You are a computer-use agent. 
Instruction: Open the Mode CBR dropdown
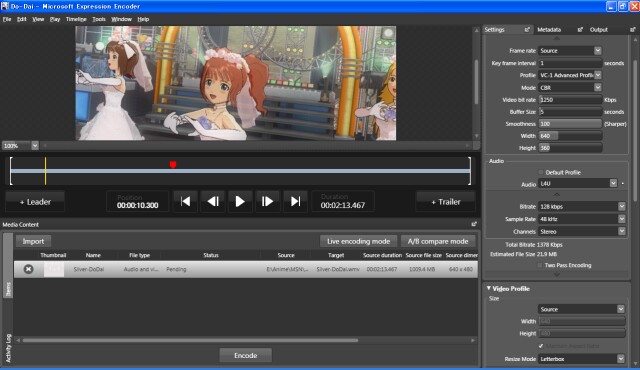[x=598, y=87]
